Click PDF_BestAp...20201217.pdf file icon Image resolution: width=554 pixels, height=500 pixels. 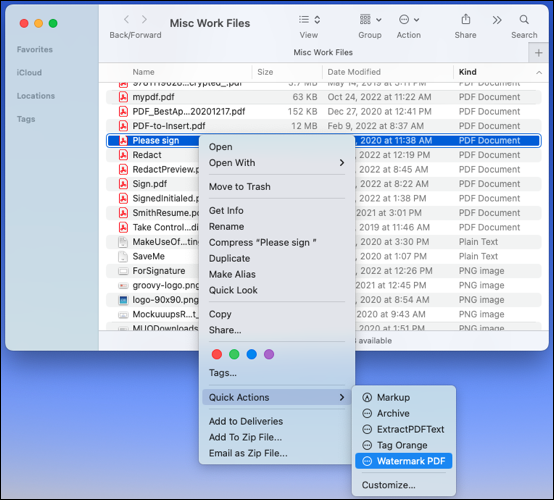pyautogui.click(x=123, y=111)
